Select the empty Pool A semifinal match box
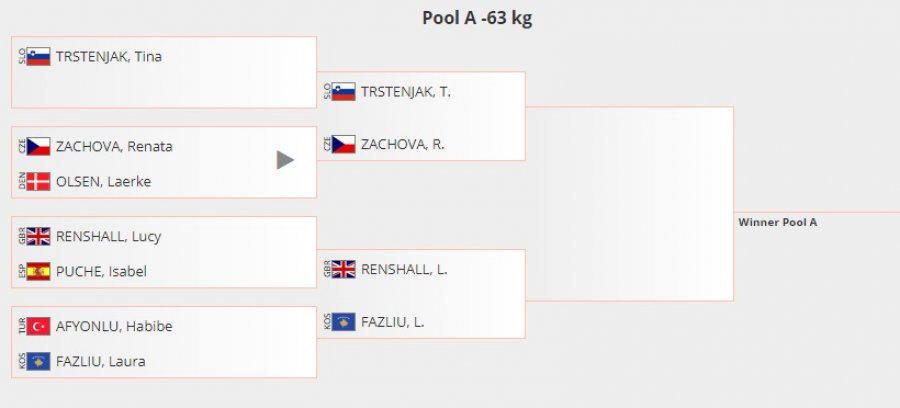The width and height of the screenshot is (900, 408). pyautogui.click(x=630, y=204)
